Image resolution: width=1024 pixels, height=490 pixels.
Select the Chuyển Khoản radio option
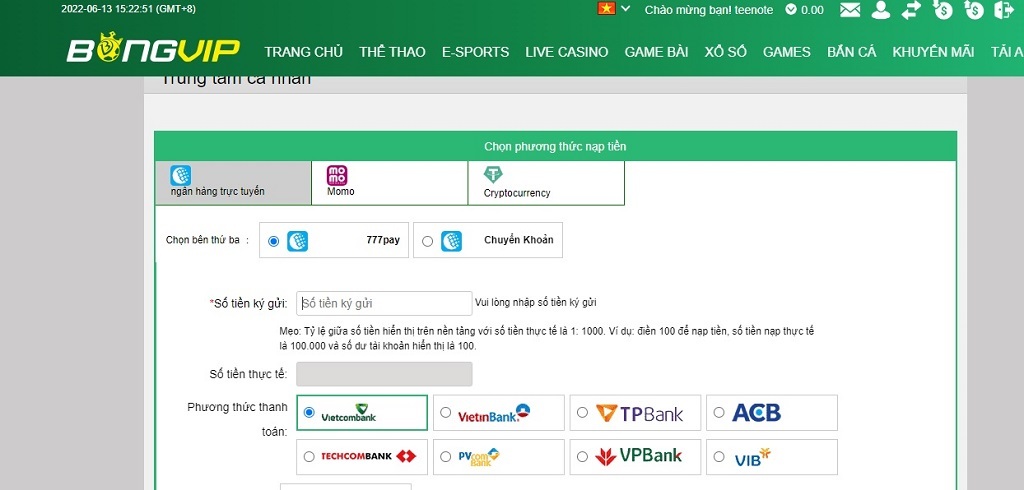[x=428, y=241]
